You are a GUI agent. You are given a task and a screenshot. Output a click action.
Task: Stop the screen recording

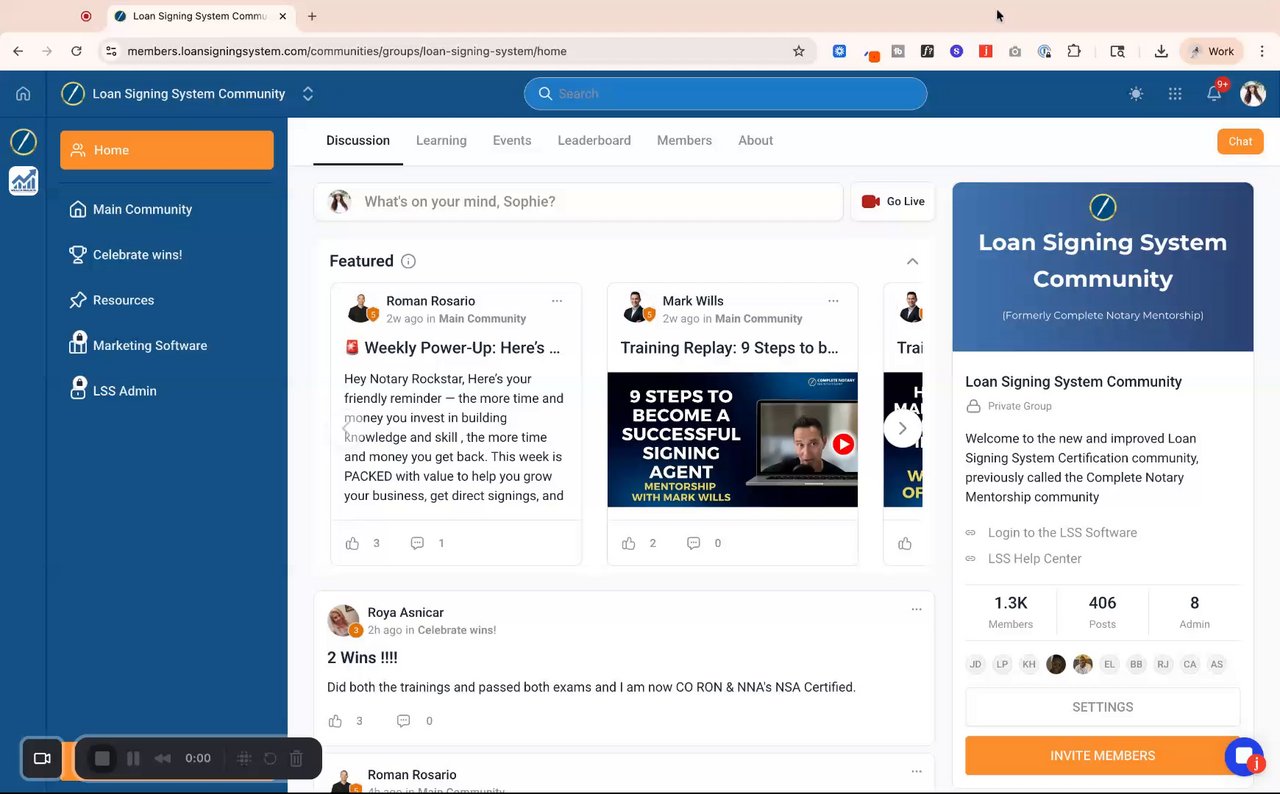(x=102, y=758)
